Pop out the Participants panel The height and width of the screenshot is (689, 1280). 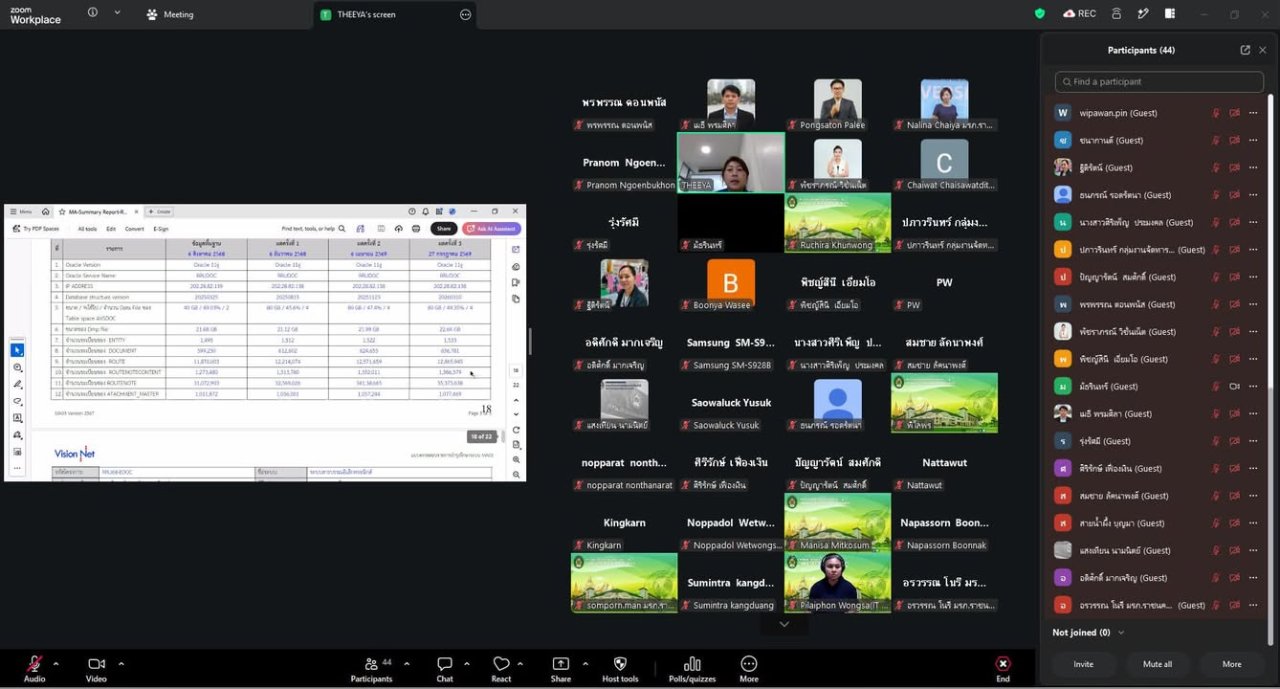tap(1245, 50)
